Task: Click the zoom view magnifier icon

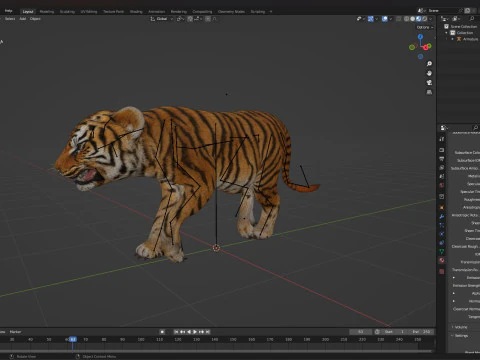Action: (429, 64)
